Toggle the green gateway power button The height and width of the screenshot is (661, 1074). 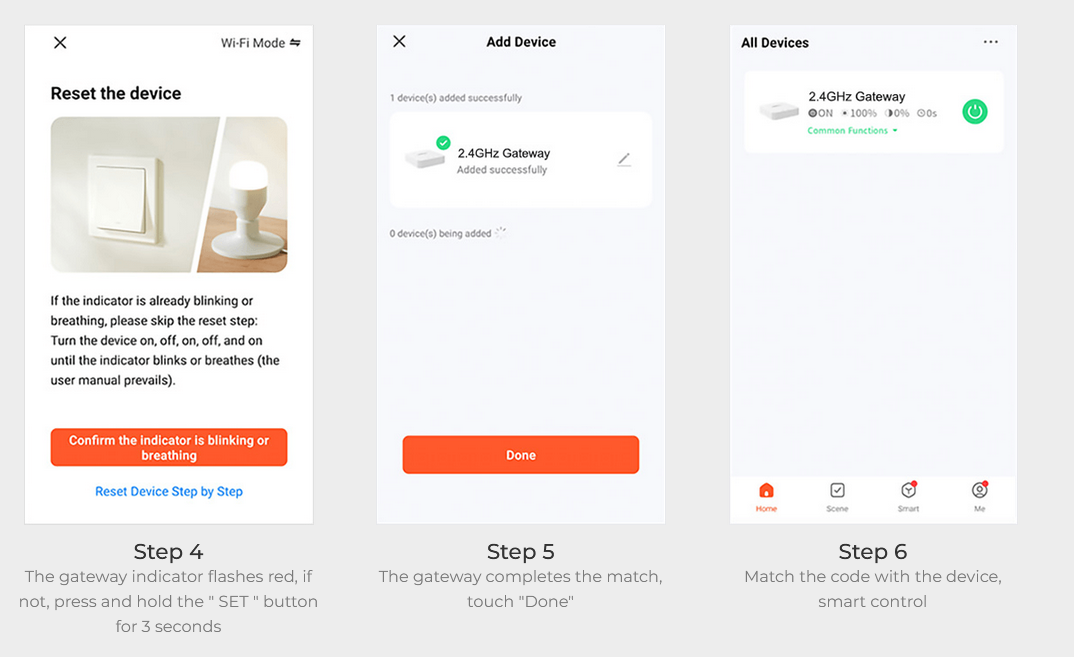975,112
